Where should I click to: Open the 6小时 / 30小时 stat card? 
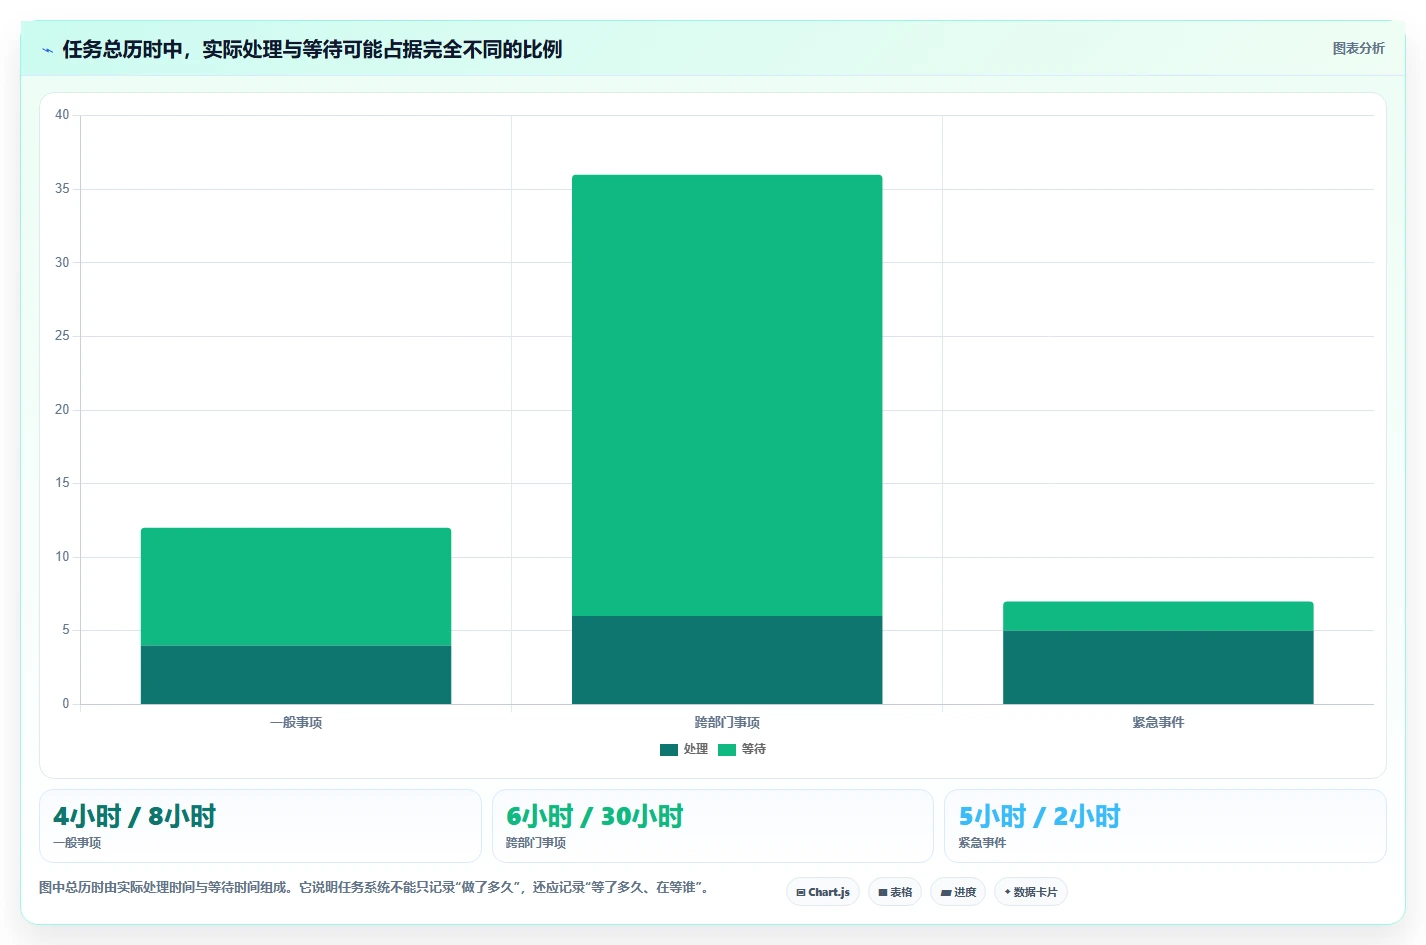tap(712, 826)
